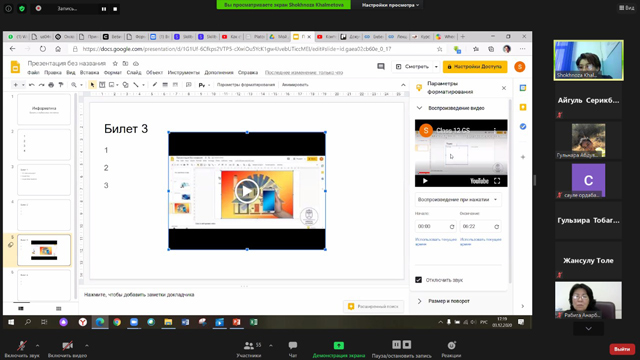This screenshot has height=360, width=640.
Task: Open the comments history icon
Action: click(381, 67)
